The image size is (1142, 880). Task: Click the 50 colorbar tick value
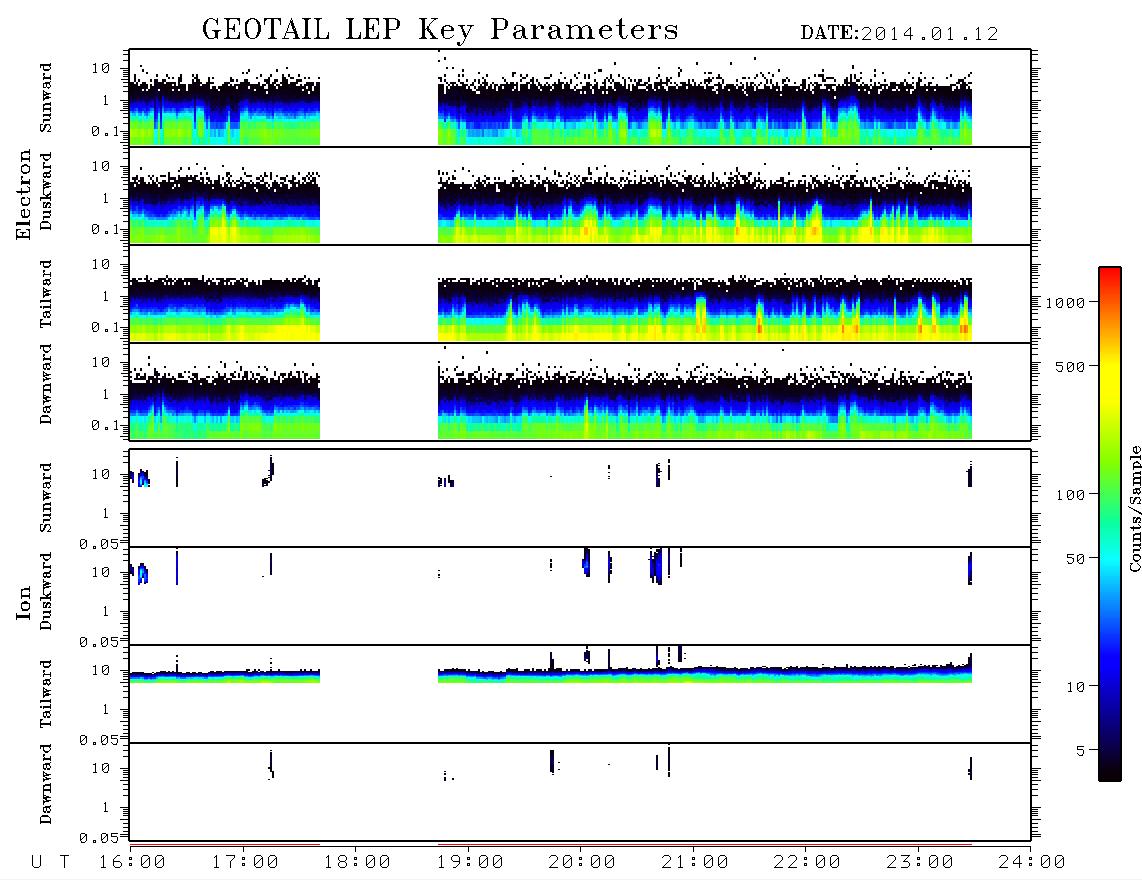click(x=1075, y=559)
